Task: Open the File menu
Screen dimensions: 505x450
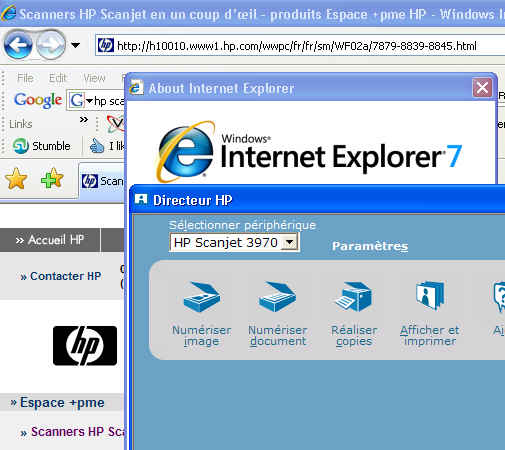Action: [25, 78]
